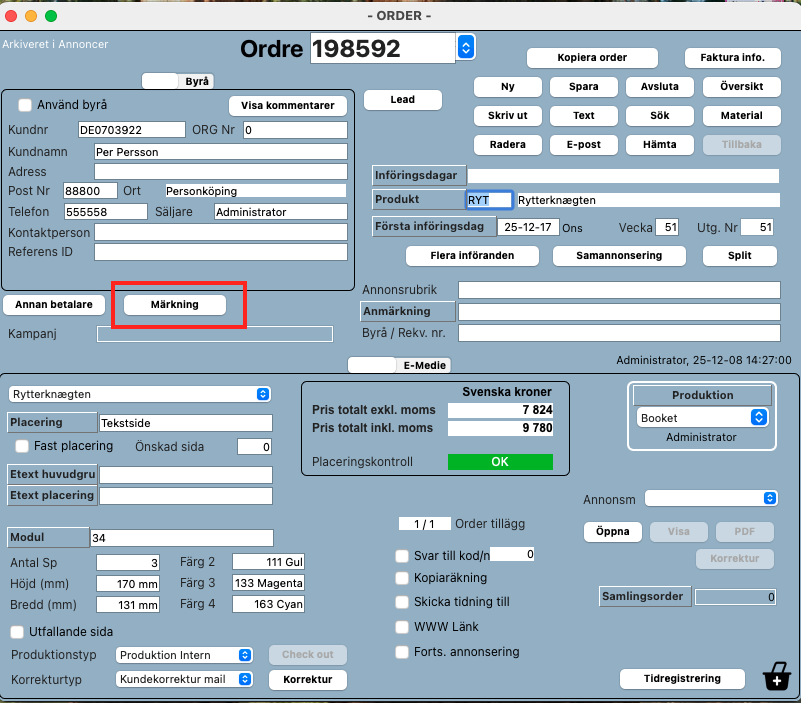
Task: Open the Produktion status dropdown showing Booket
Action: [x=703, y=417]
